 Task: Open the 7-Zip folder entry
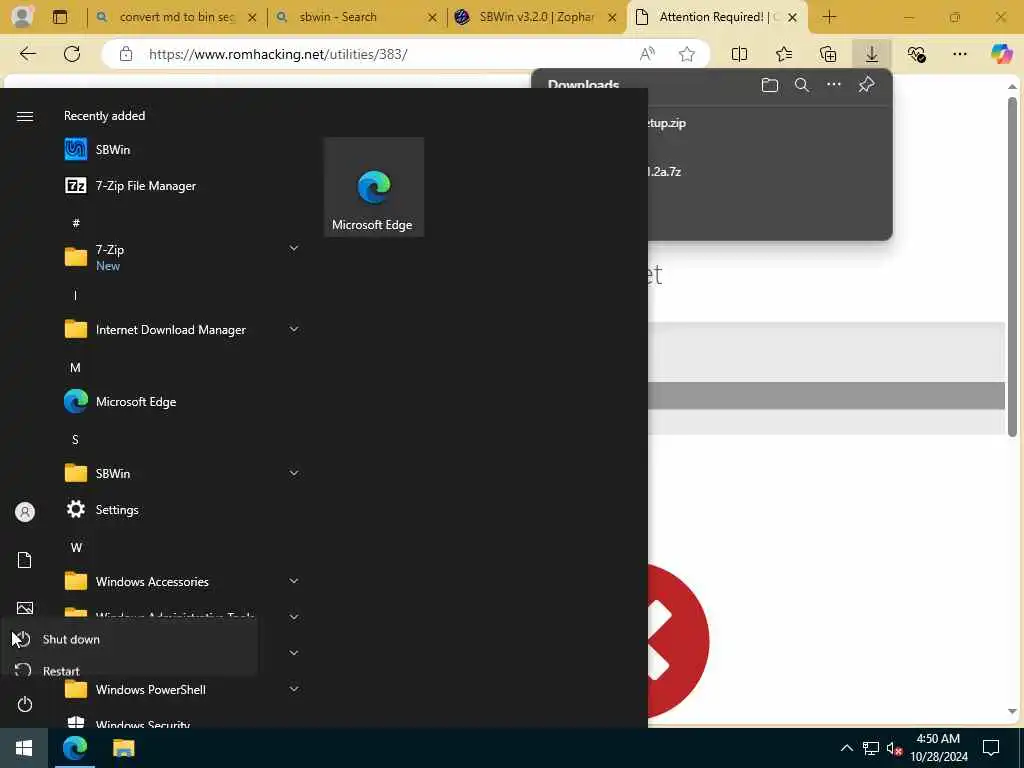[x=182, y=257]
